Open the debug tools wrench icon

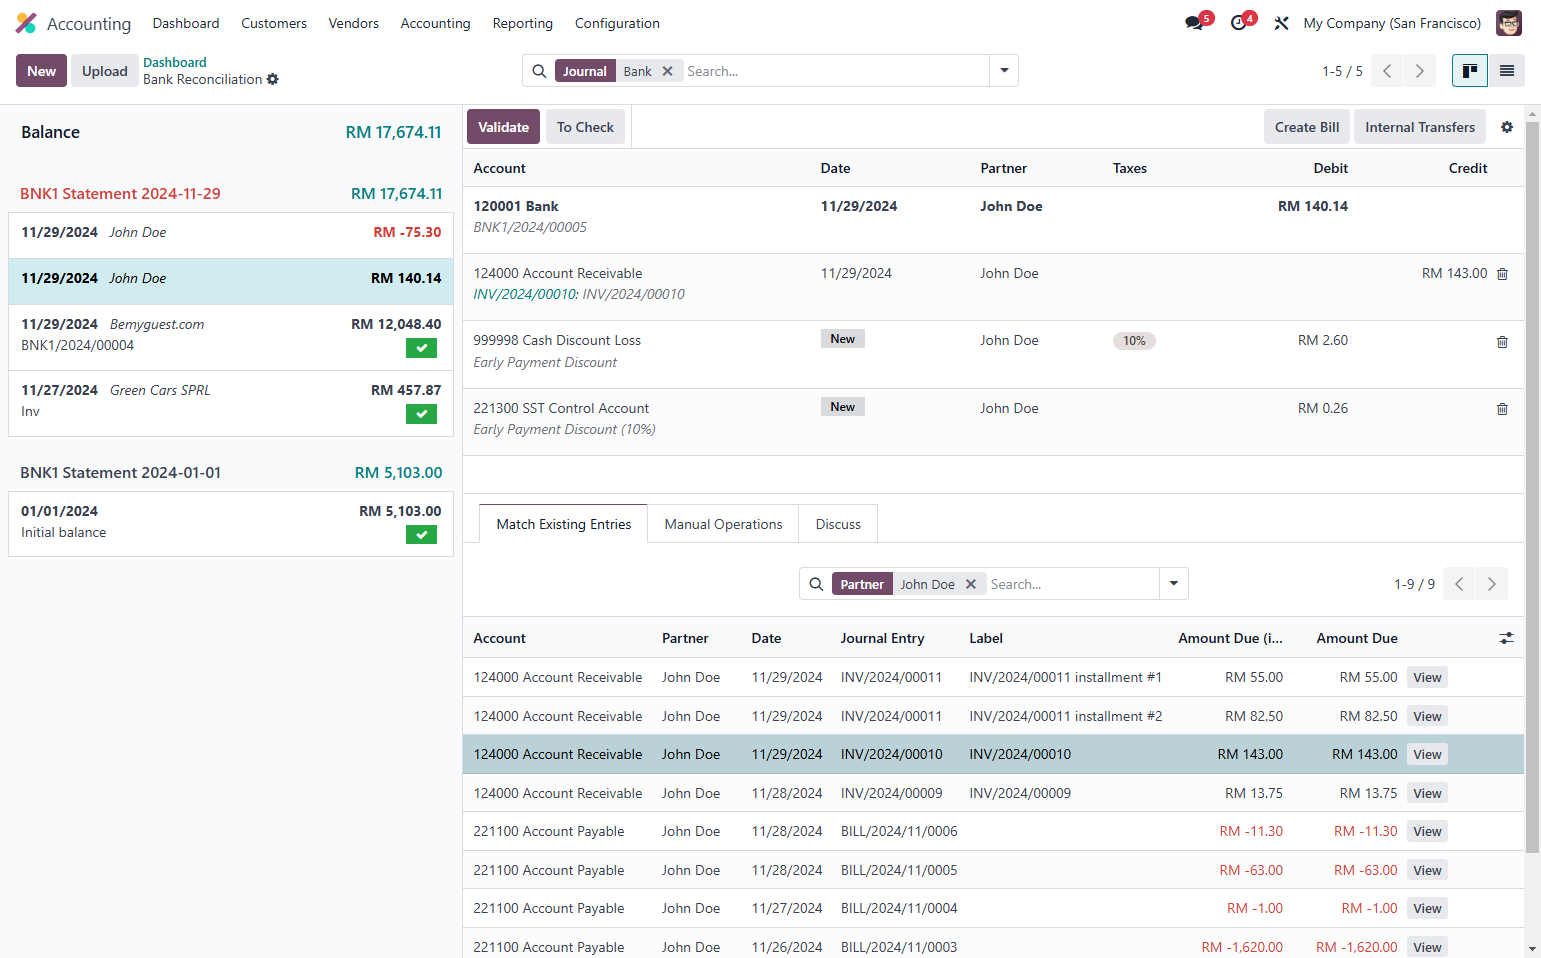point(1281,23)
